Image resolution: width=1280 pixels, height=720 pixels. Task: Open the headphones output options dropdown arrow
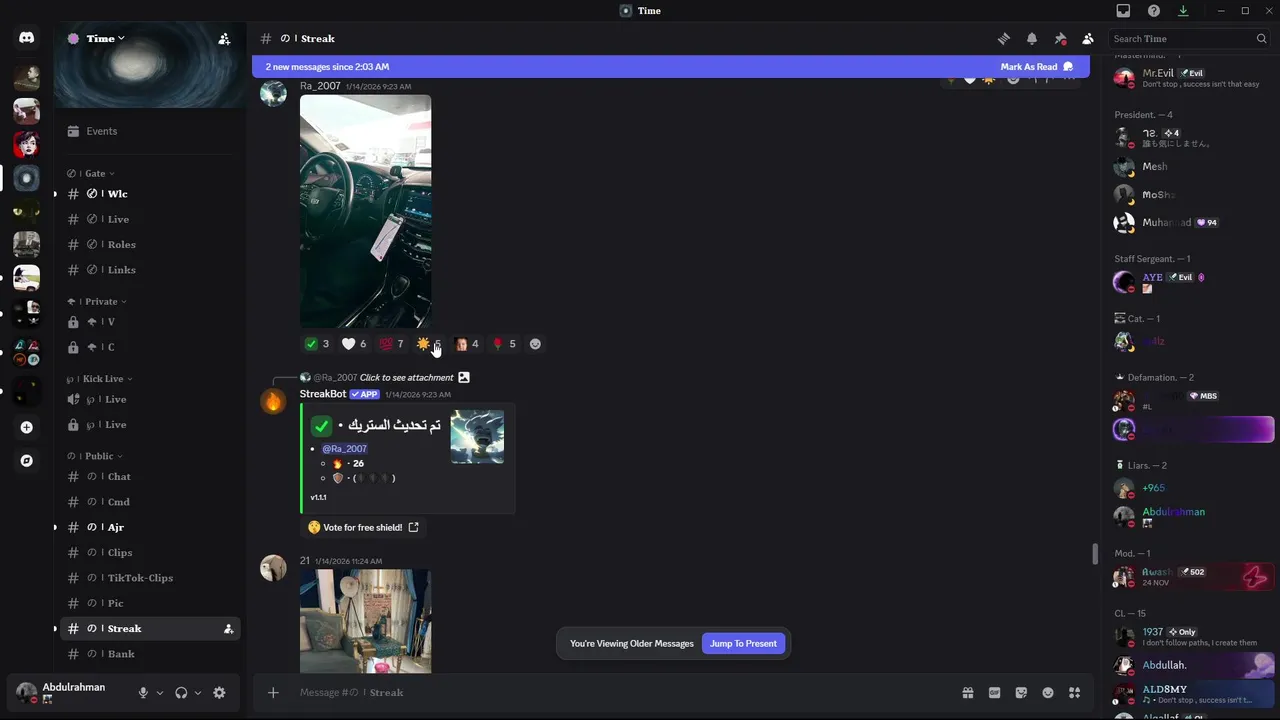(198, 693)
